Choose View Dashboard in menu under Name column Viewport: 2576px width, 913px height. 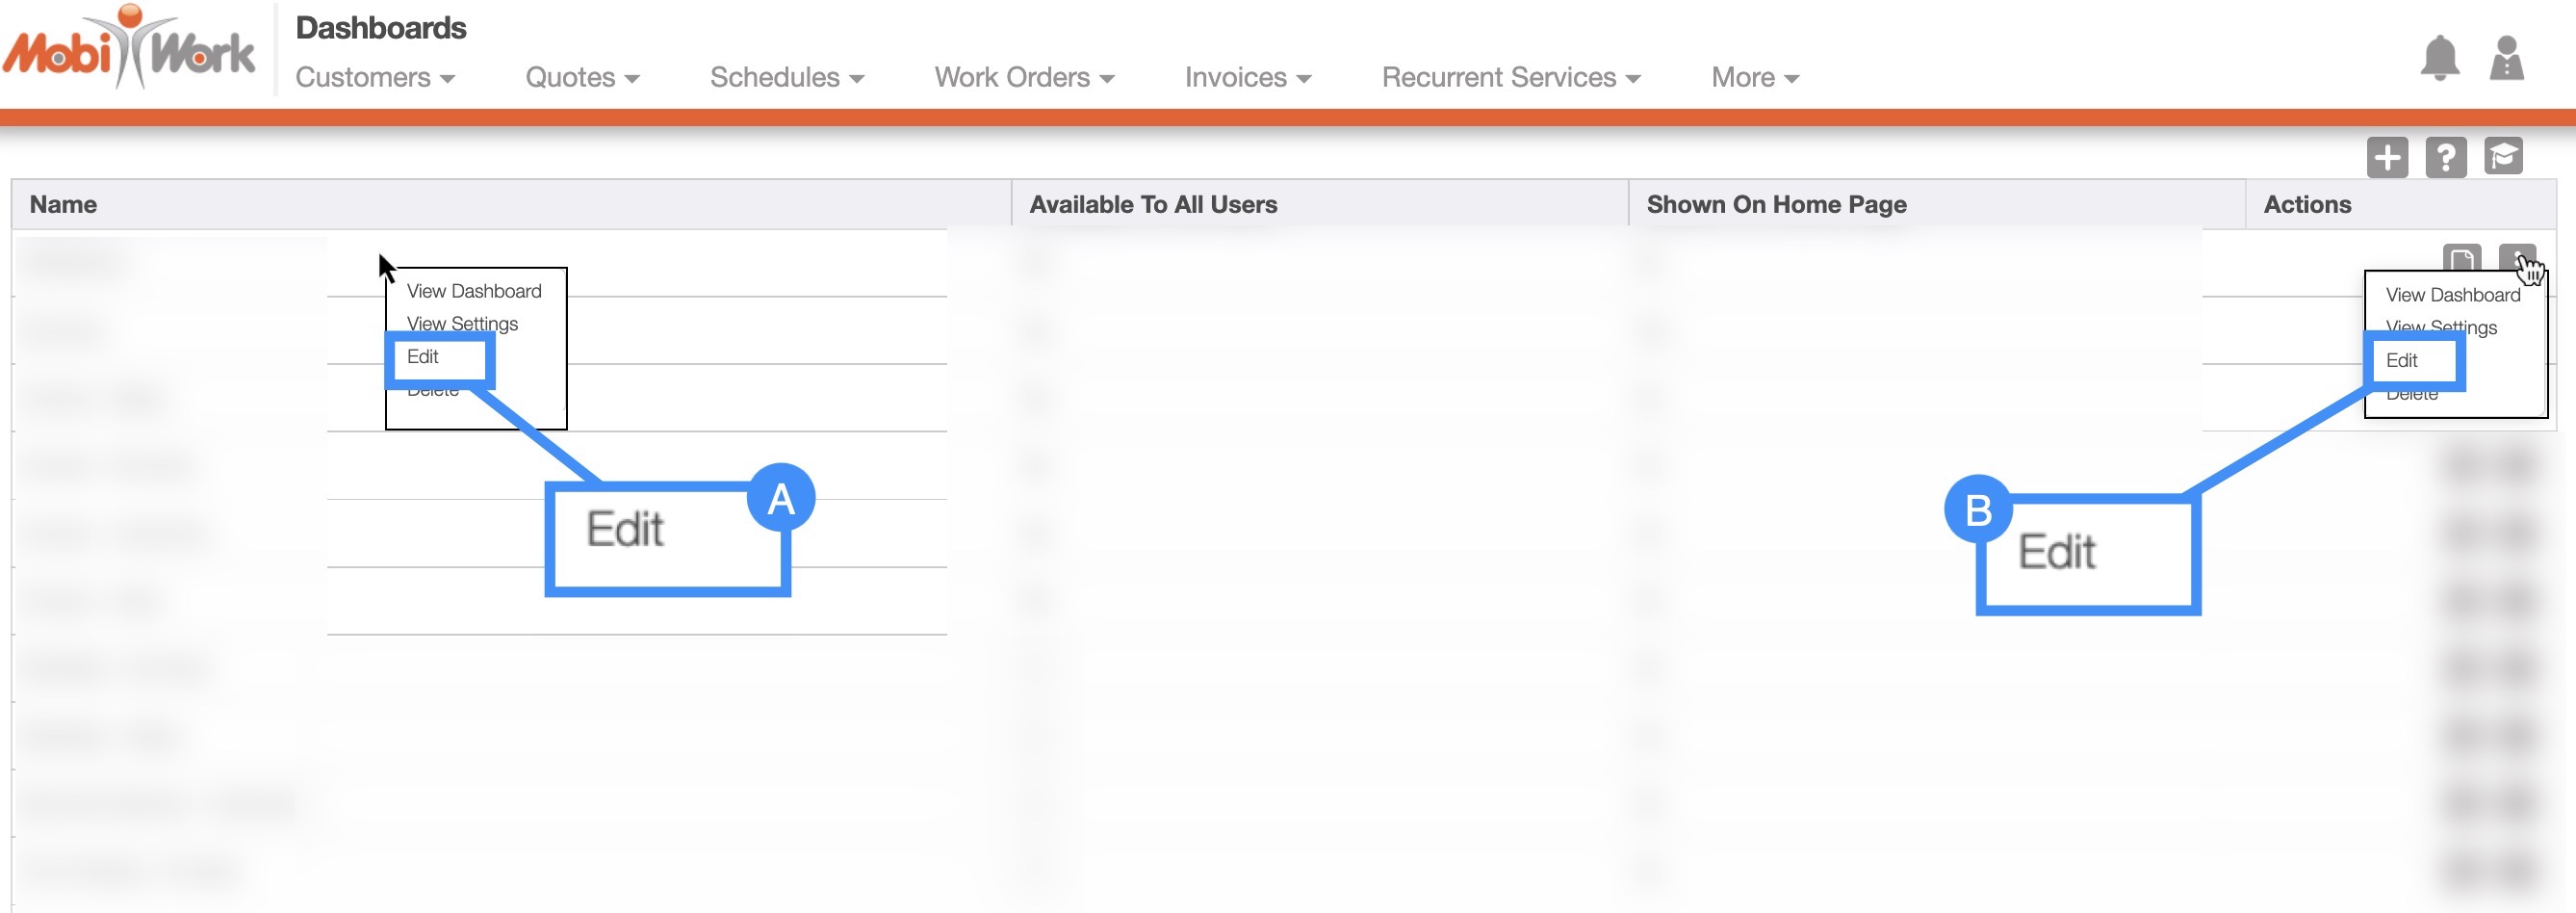(474, 291)
